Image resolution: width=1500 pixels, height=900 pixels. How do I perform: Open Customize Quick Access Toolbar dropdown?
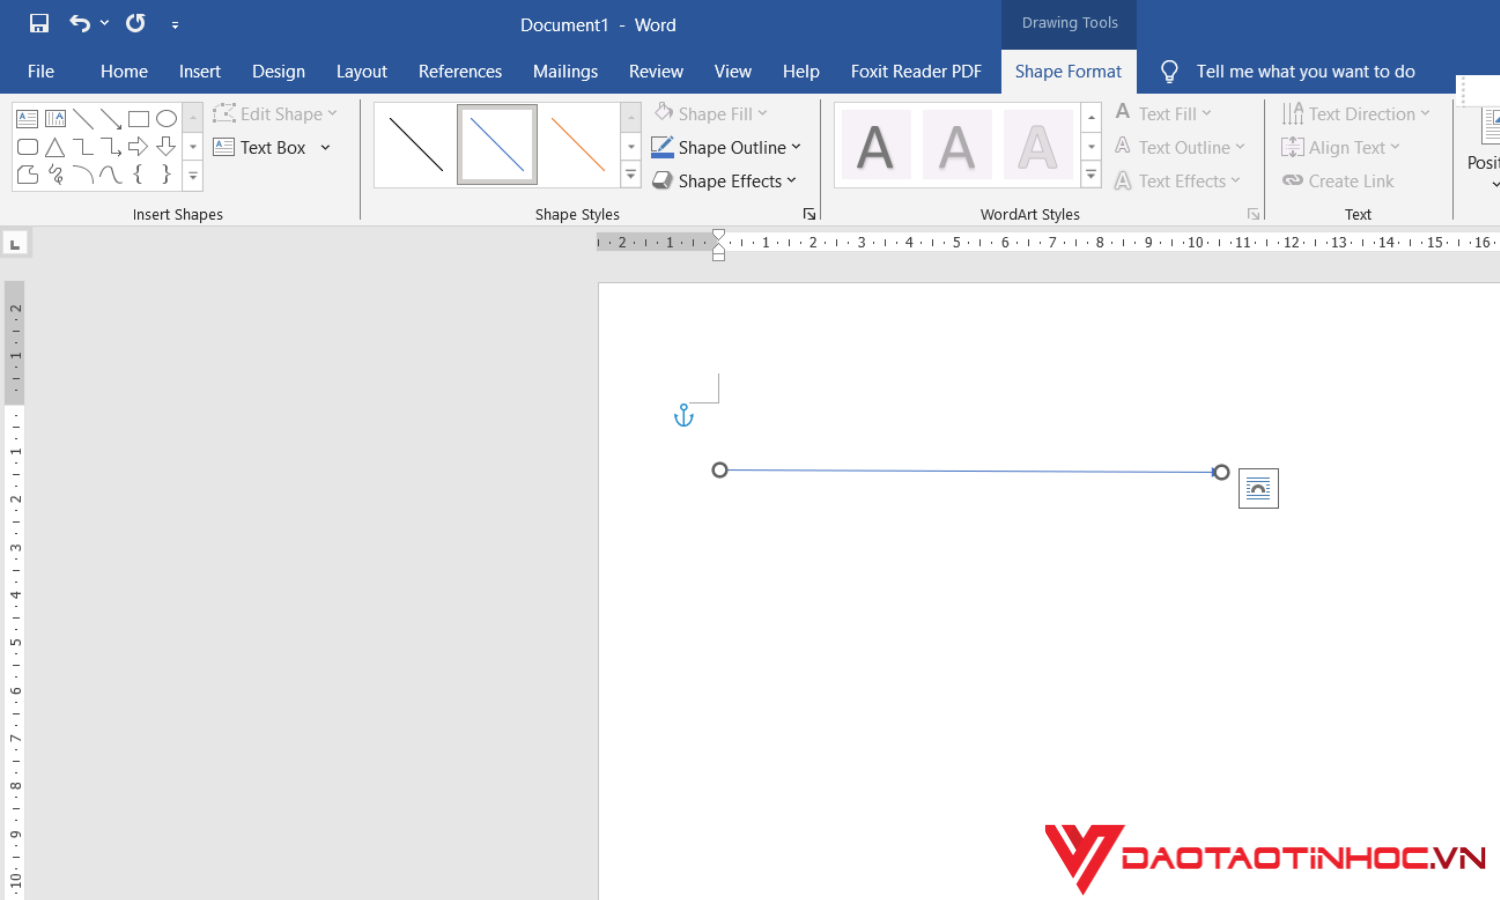click(175, 25)
